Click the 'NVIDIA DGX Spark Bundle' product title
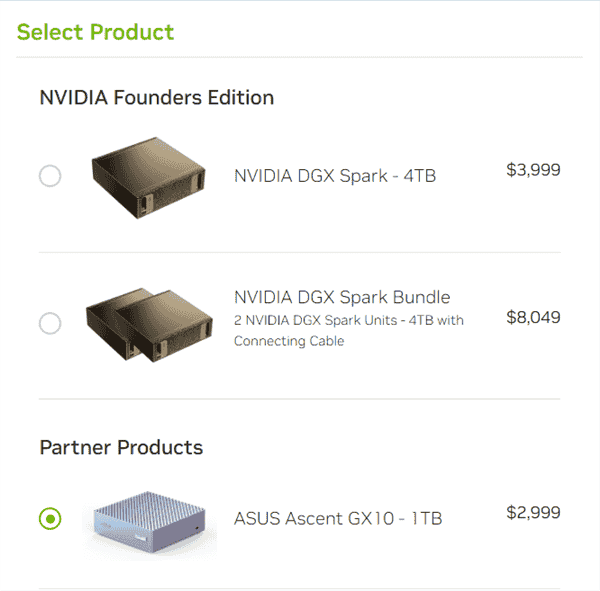The image size is (600, 591). [x=342, y=297]
